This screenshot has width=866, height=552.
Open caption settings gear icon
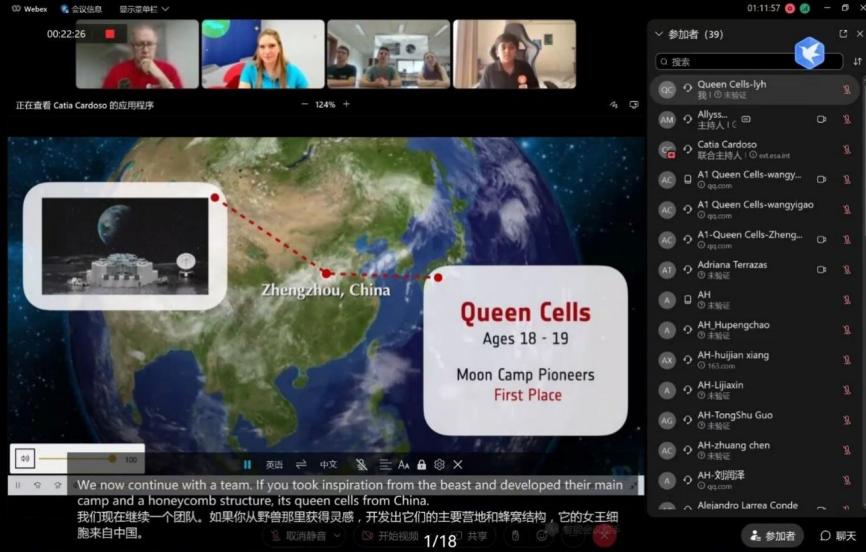[x=439, y=465]
